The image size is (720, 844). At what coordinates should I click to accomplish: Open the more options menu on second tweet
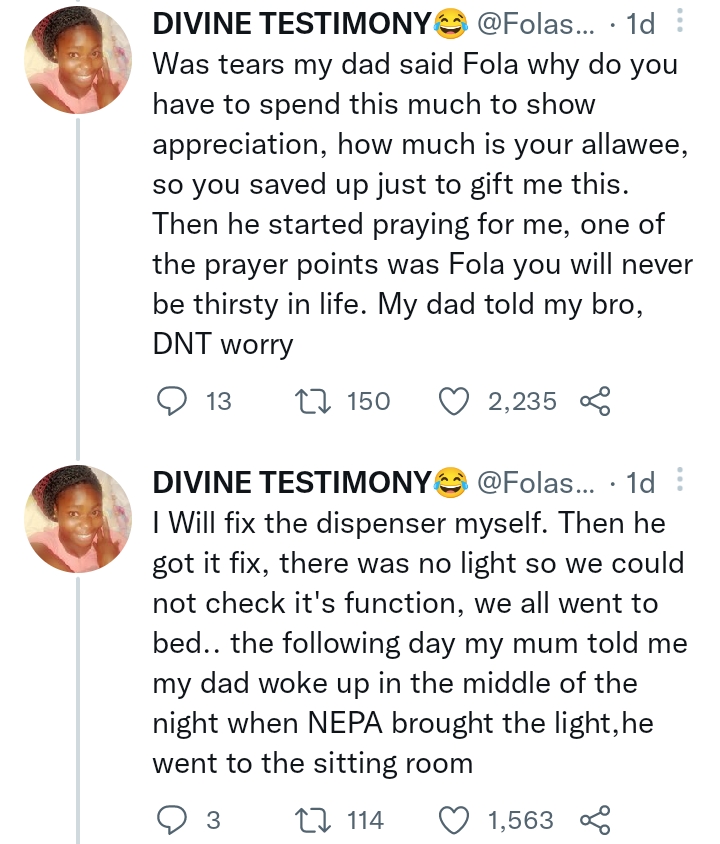[680, 482]
